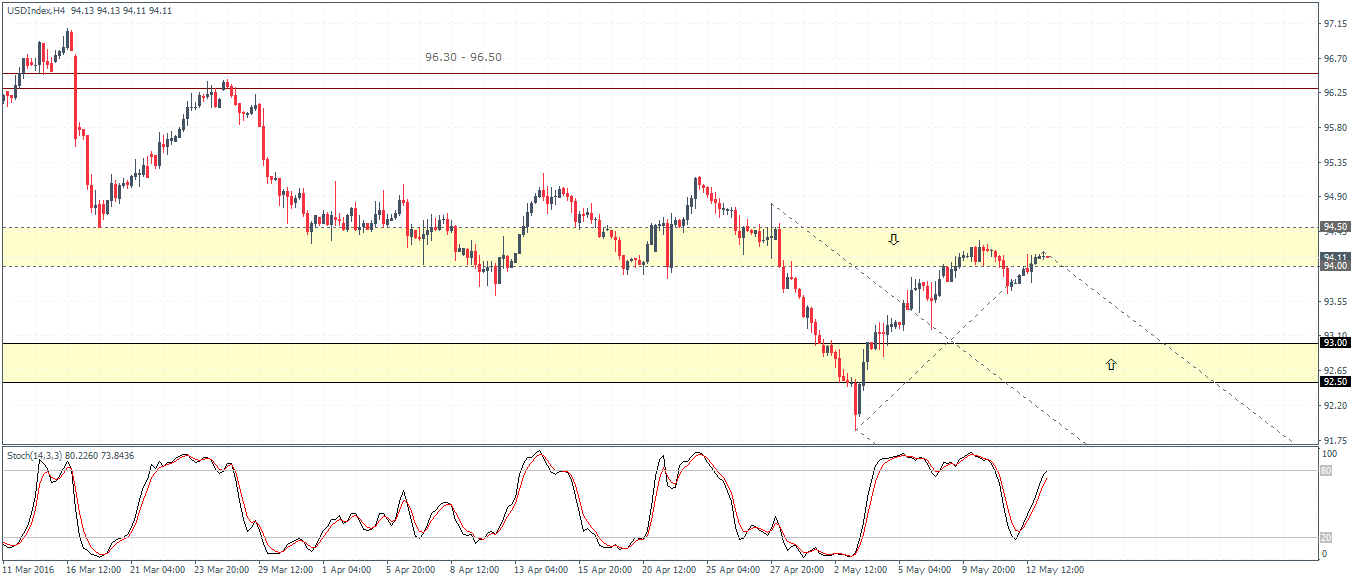
Task: Click the 91.75 value on the price axis
Action: point(1335,440)
